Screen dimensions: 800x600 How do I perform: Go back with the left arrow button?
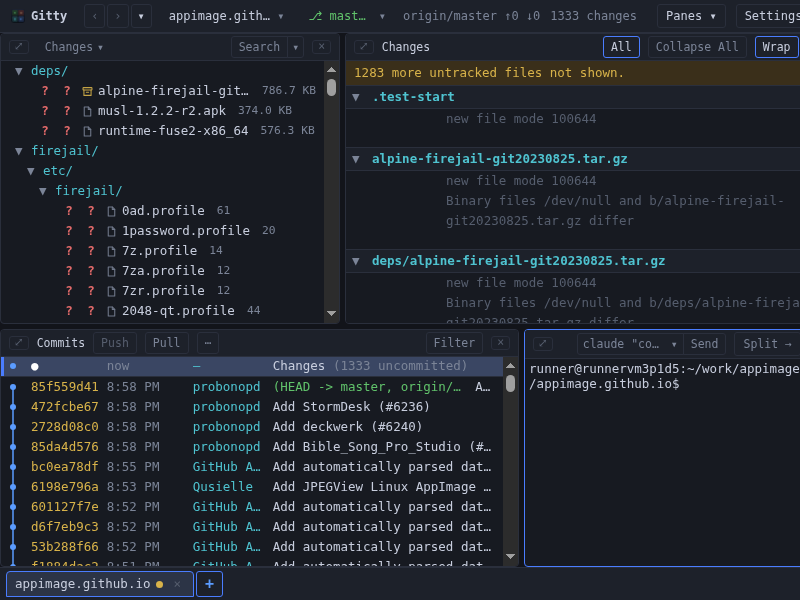(94, 16)
